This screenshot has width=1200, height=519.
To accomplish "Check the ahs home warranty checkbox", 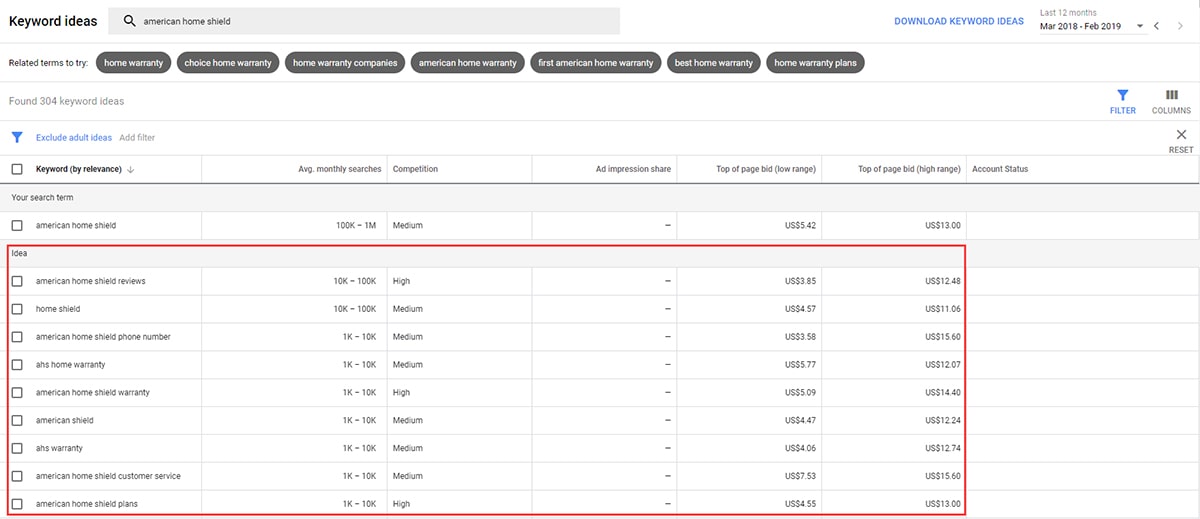I will 17,365.
